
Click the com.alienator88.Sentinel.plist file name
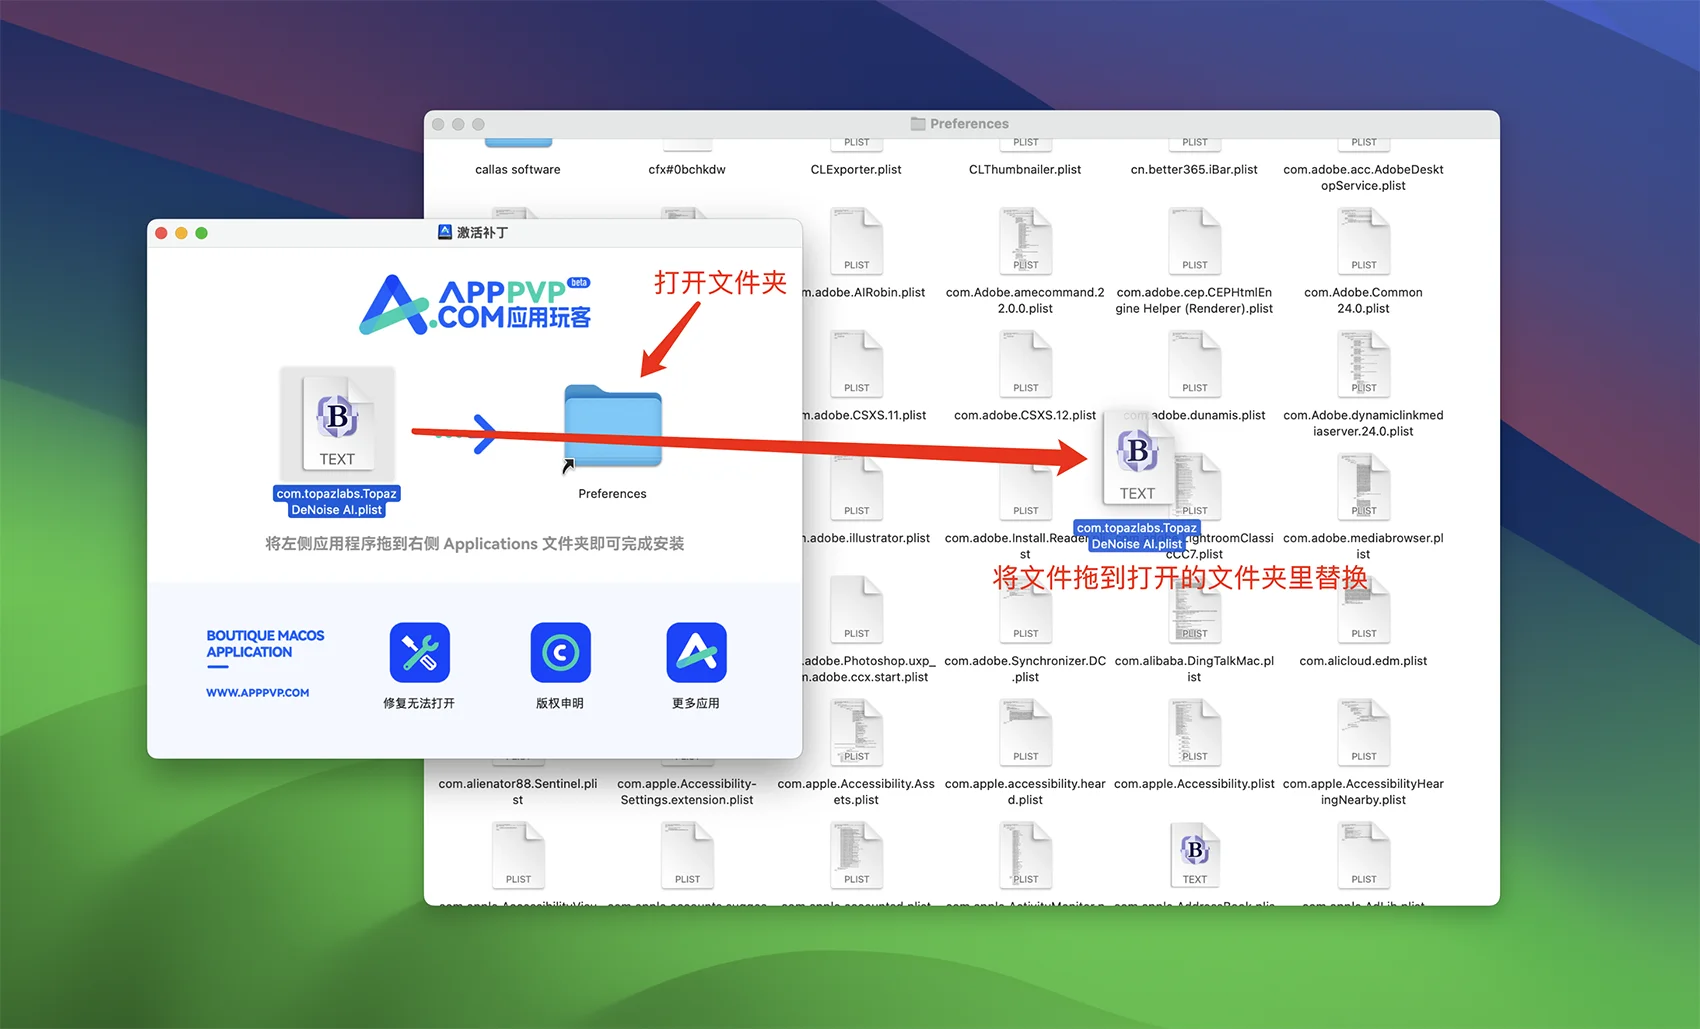(518, 791)
